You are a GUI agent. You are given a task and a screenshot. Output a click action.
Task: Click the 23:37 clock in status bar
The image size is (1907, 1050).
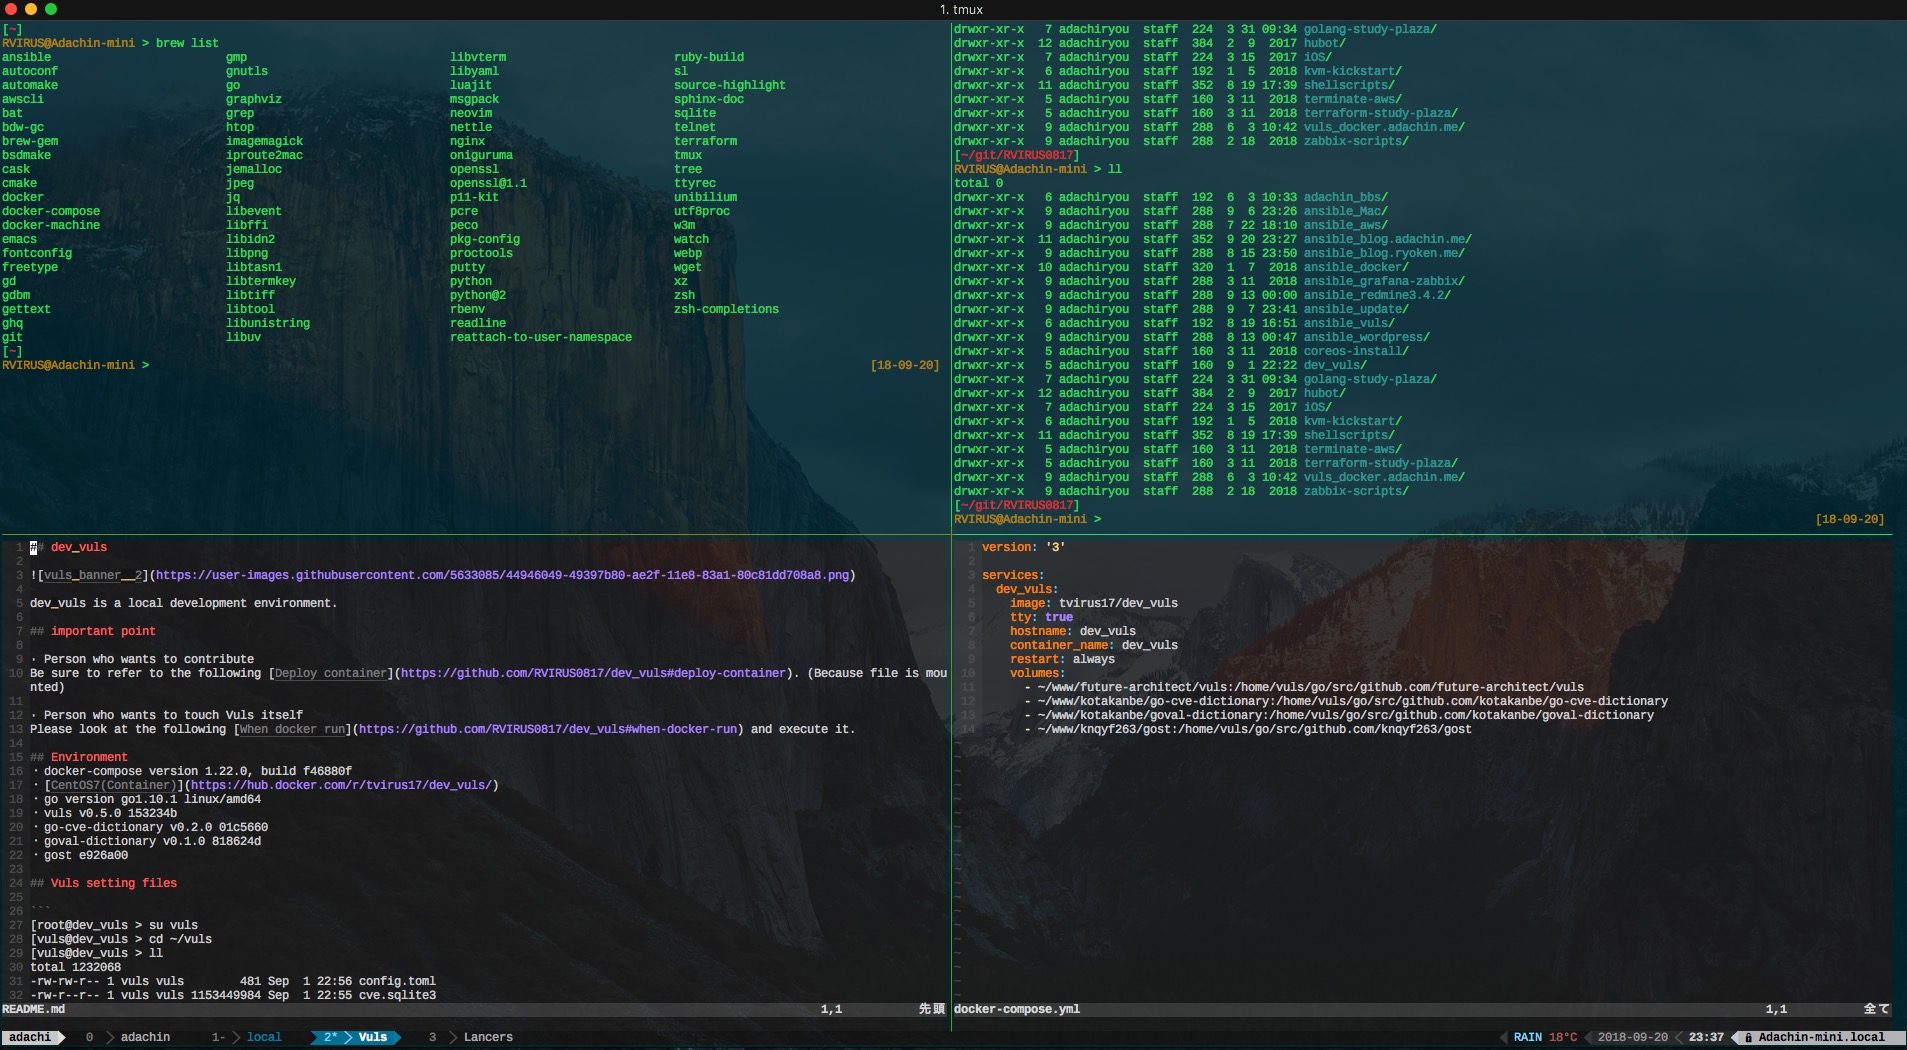[x=1705, y=1037]
